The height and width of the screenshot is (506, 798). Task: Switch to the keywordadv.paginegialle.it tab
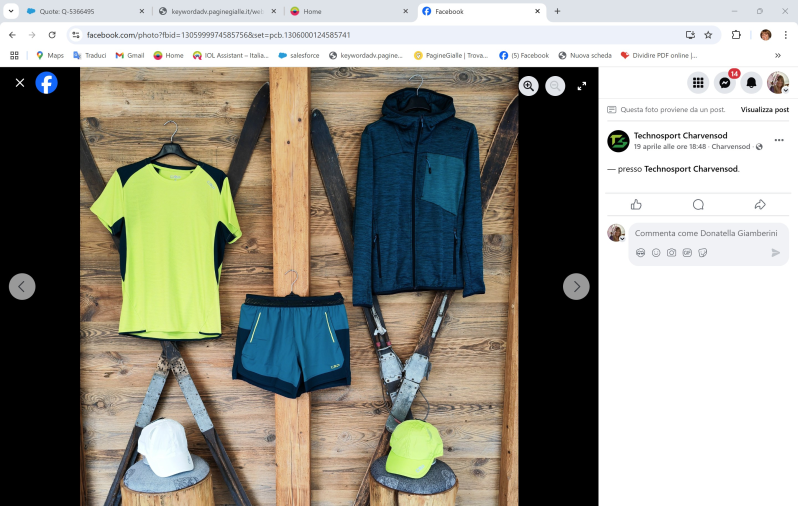(x=217, y=11)
